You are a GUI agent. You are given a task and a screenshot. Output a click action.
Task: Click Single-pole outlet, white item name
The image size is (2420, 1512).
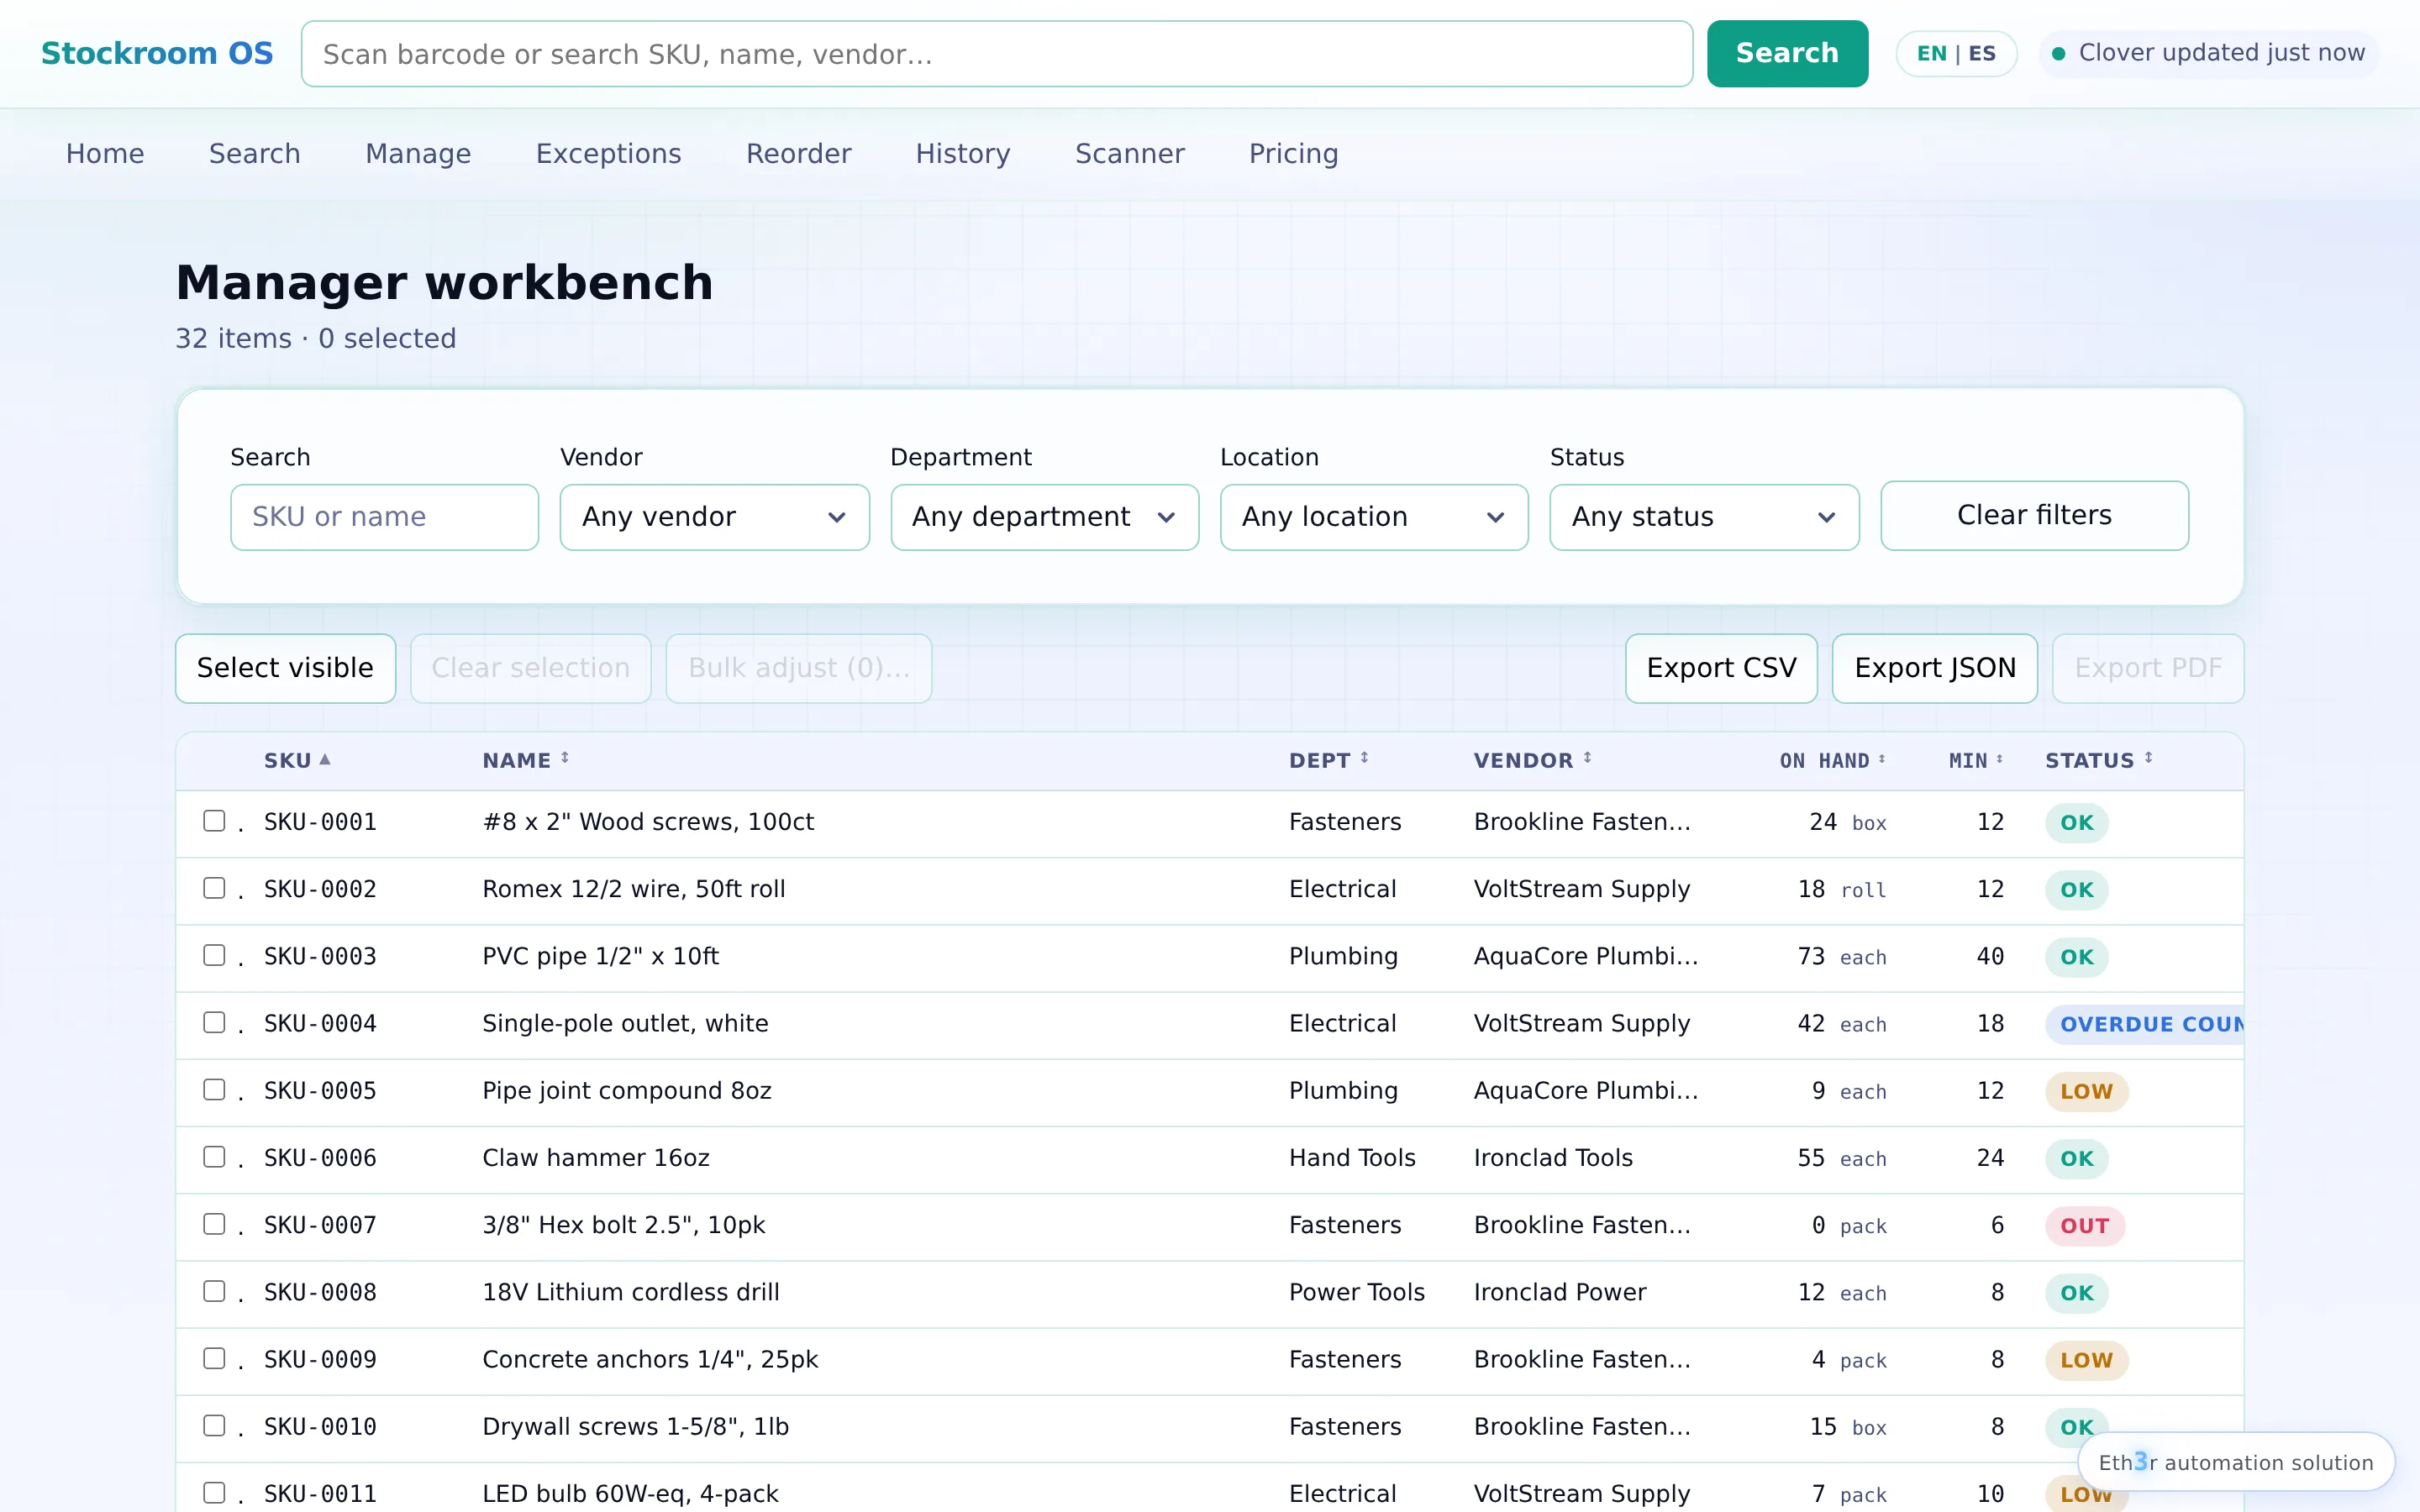(x=625, y=1023)
